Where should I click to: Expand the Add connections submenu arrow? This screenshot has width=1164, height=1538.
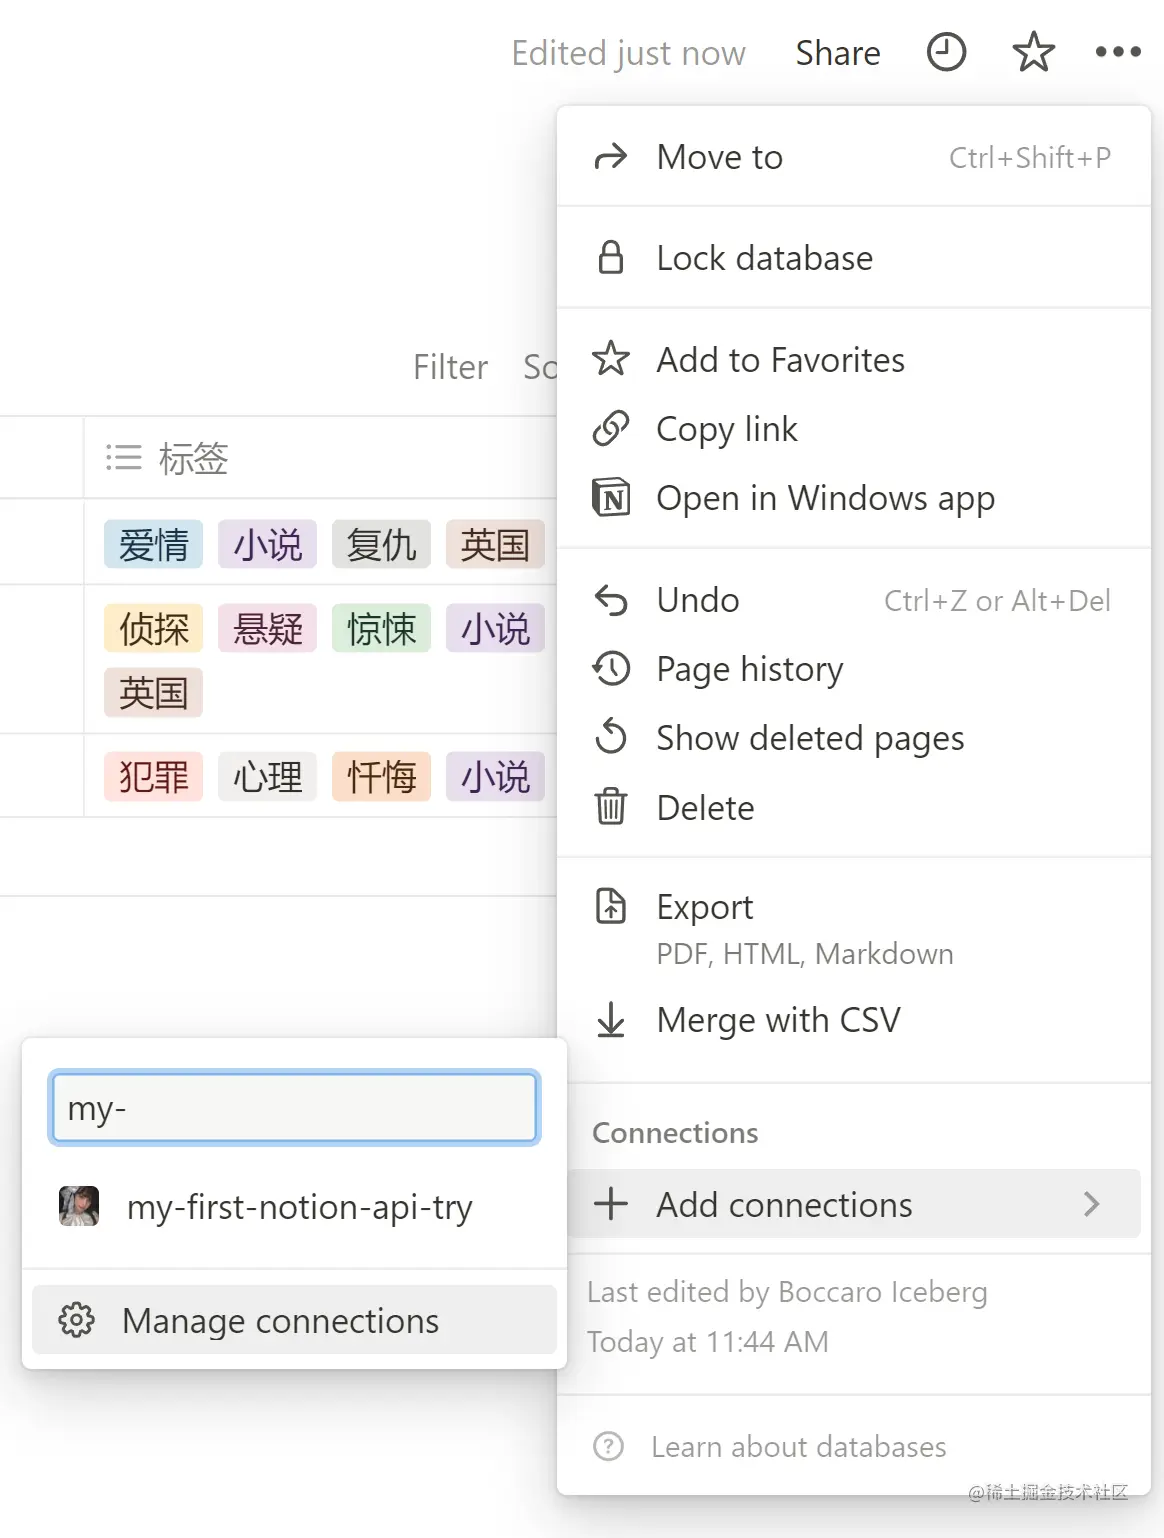point(1091,1204)
